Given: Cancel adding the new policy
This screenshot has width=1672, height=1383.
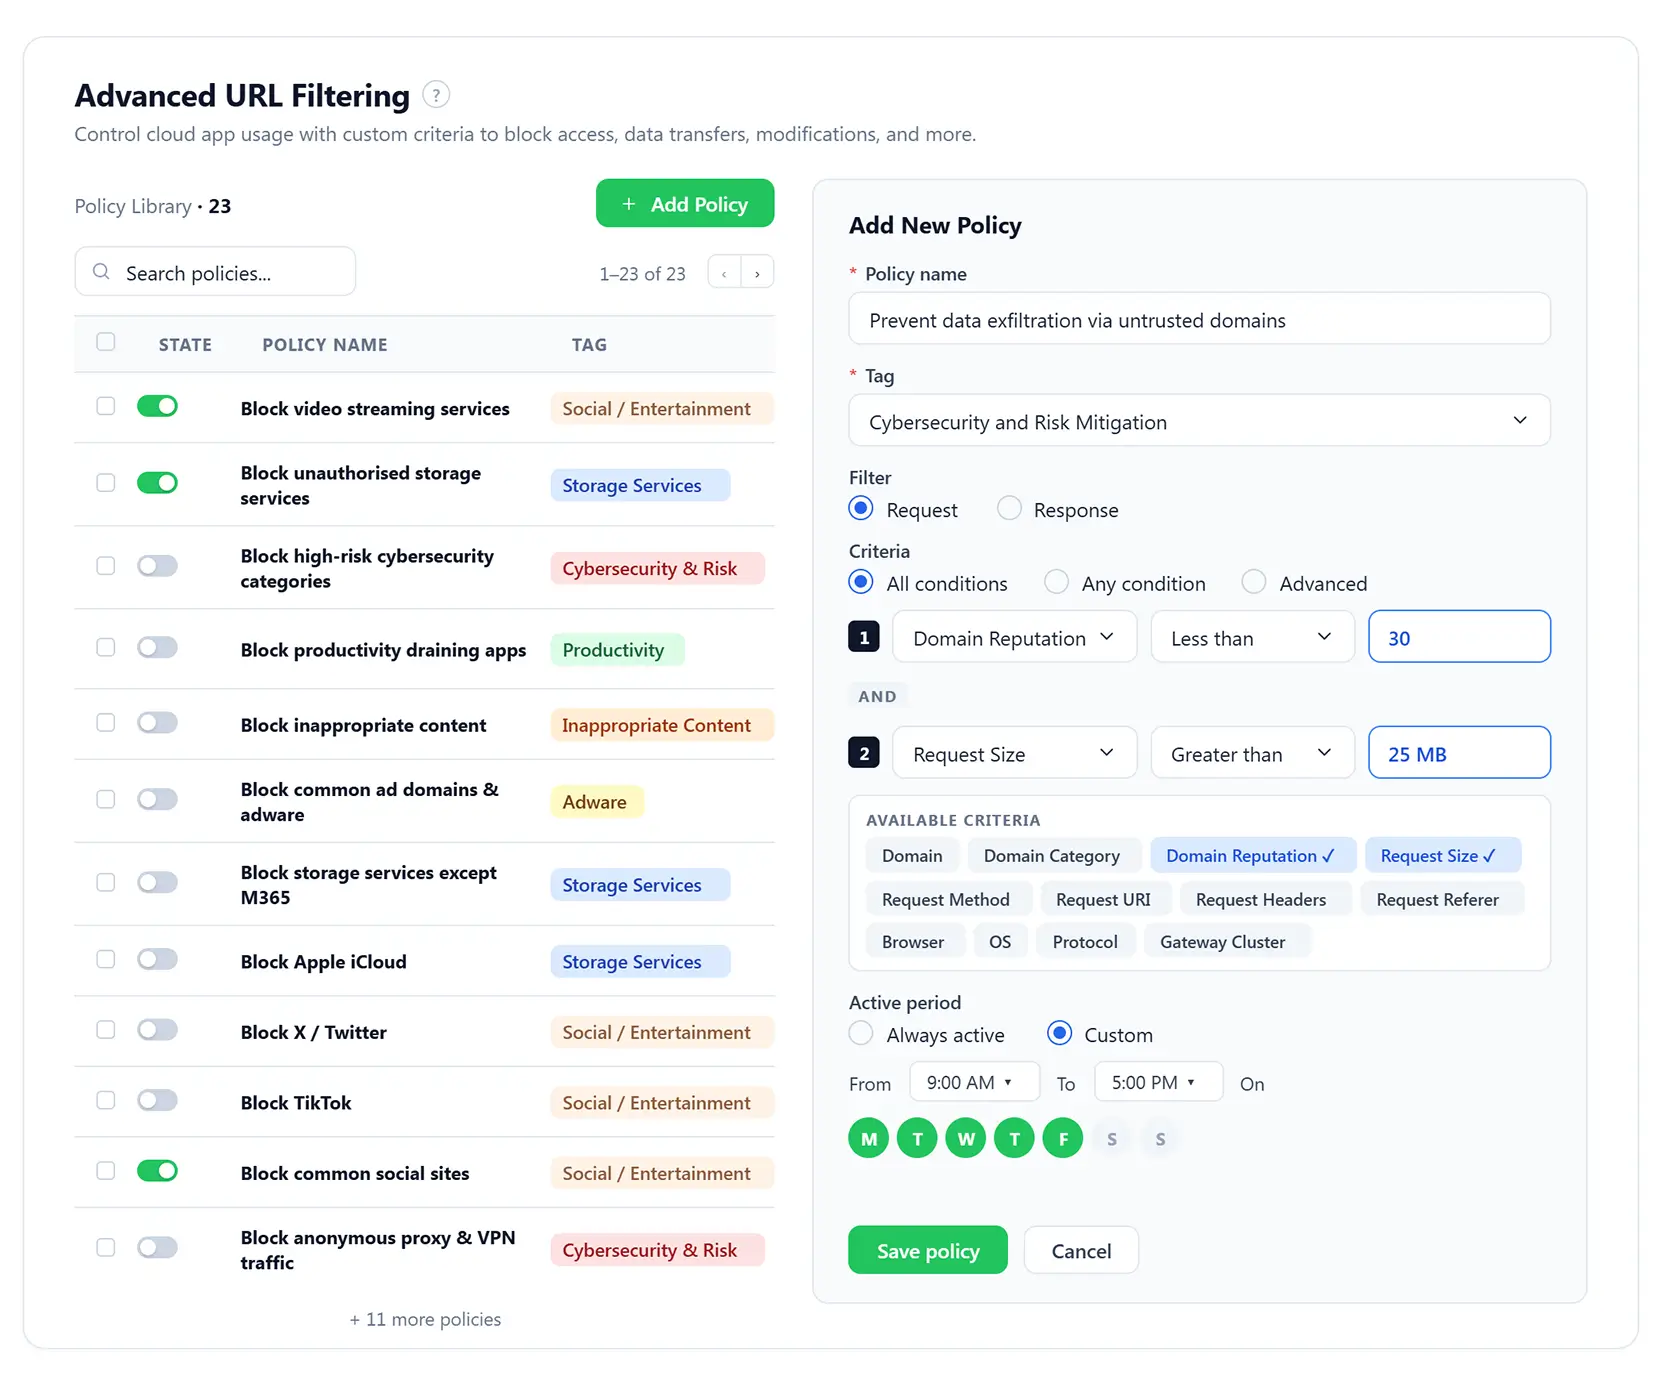Looking at the screenshot, I should [1081, 1250].
